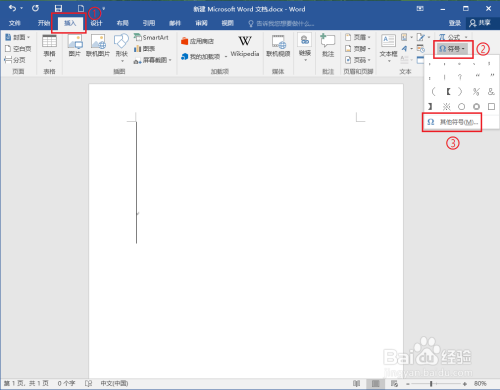The image size is (500, 390).
Task: Switch to the Home (开始) tab
Action: coord(43,23)
